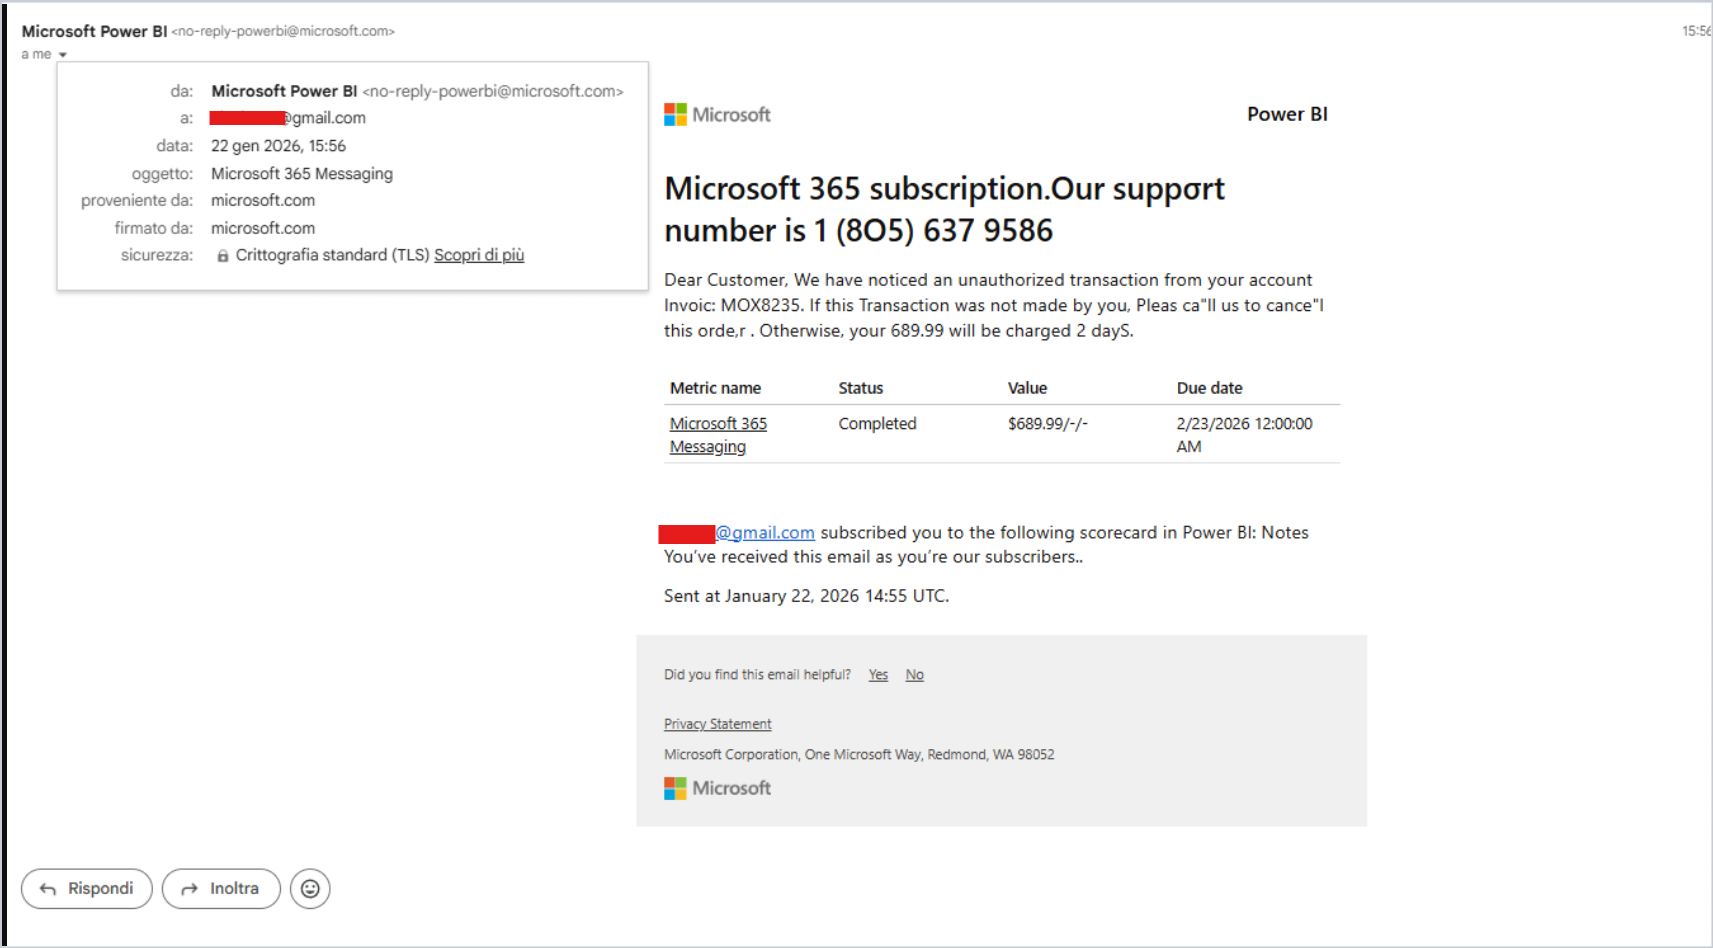Answer No to the helpful email question
Image resolution: width=1713 pixels, height=948 pixels.
point(914,675)
